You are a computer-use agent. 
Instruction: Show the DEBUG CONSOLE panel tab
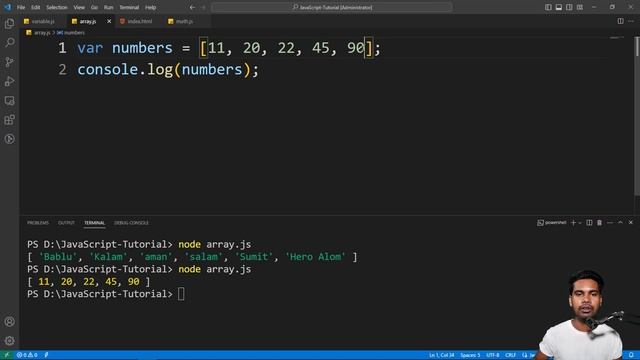point(131,223)
